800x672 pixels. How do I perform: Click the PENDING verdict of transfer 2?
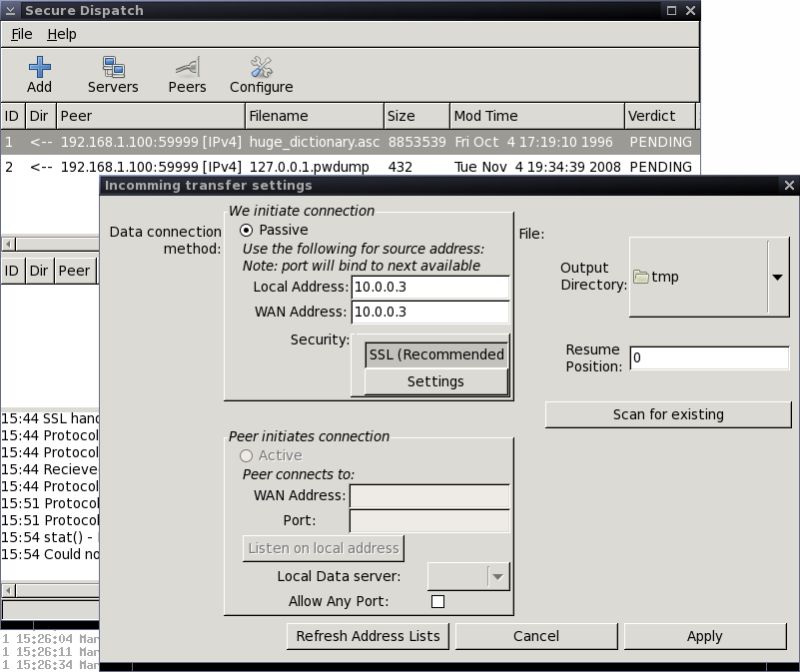pyautogui.click(x=661, y=167)
